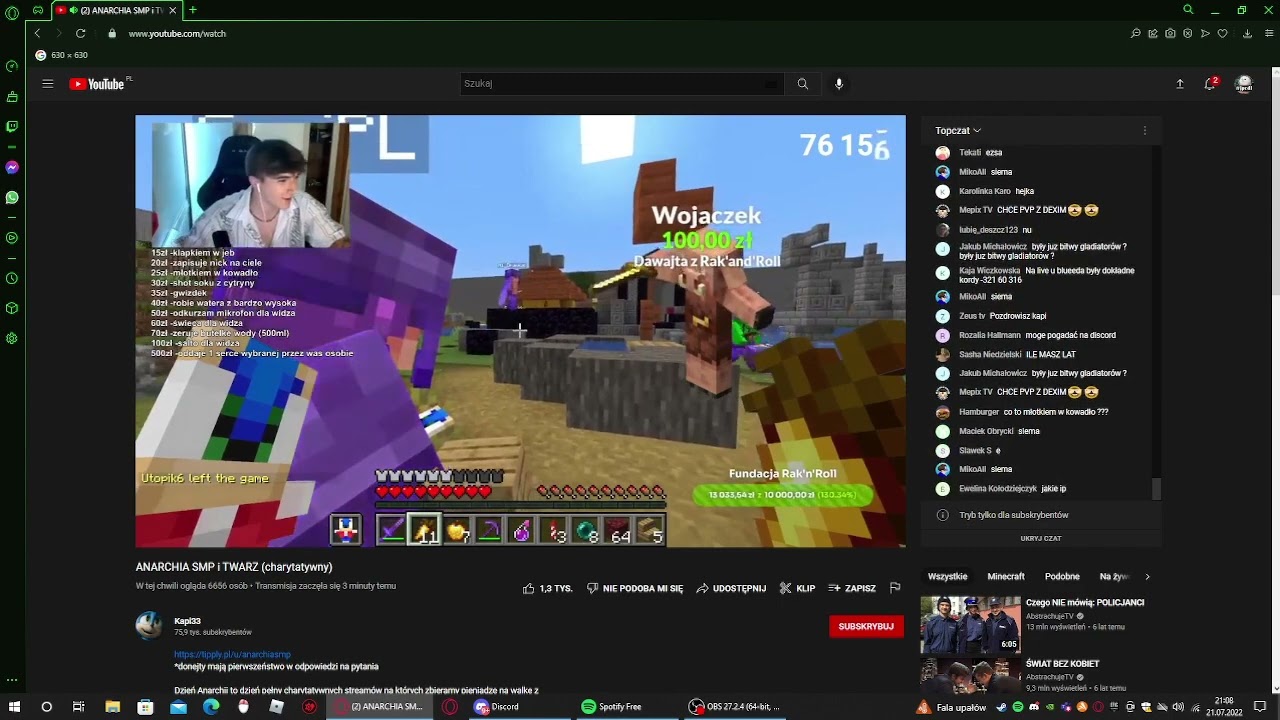Open the WhatsApp sidebar icon
This screenshot has height=720, width=1280.
click(12, 197)
